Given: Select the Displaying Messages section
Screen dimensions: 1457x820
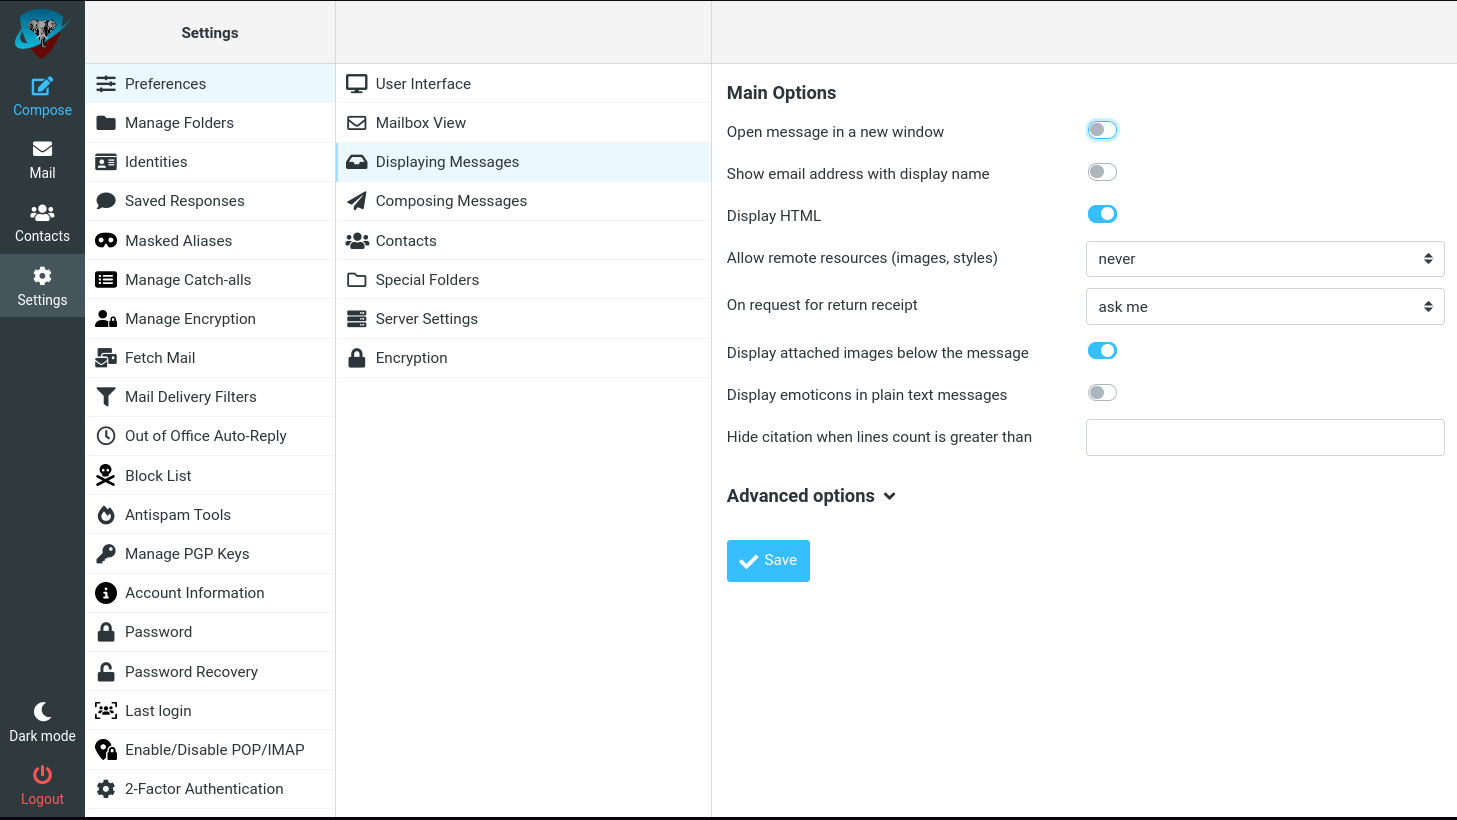Looking at the screenshot, I should point(523,162).
